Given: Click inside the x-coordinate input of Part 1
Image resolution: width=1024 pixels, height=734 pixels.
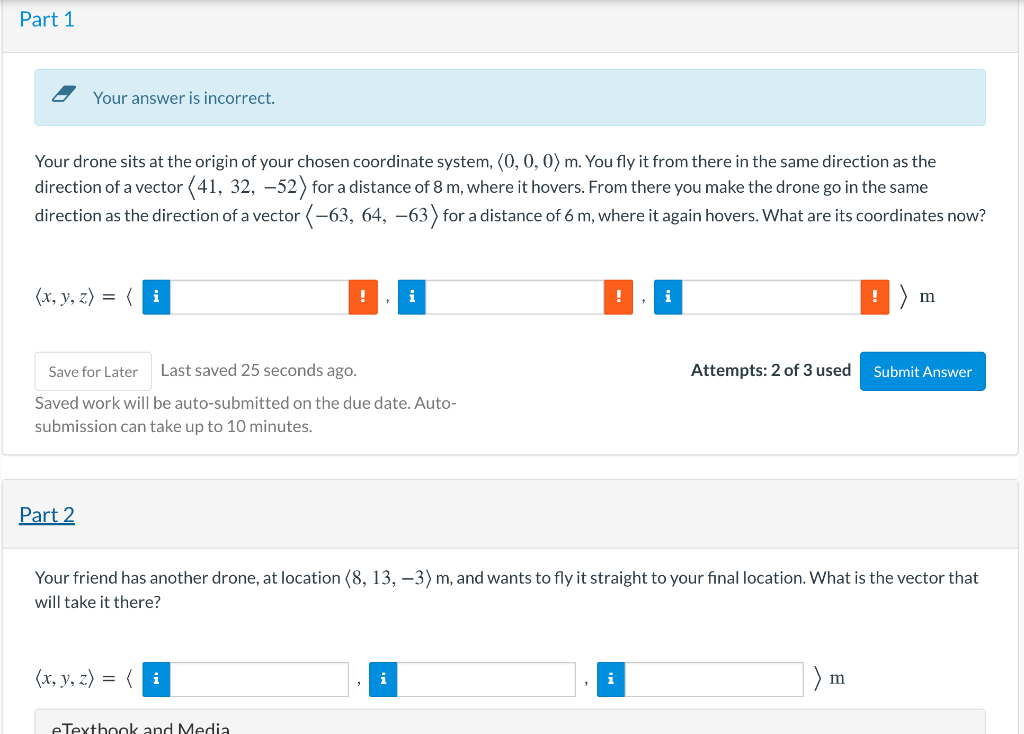Looking at the screenshot, I should [260, 296].
